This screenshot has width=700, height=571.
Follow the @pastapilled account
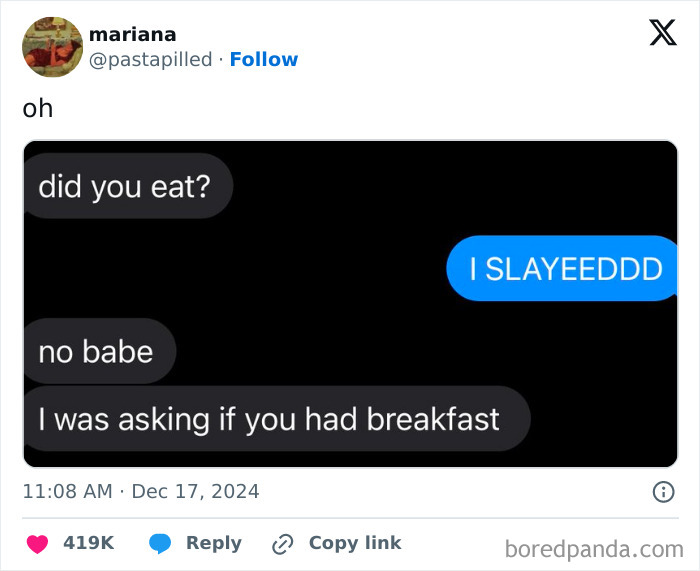(x=263, y=59)
